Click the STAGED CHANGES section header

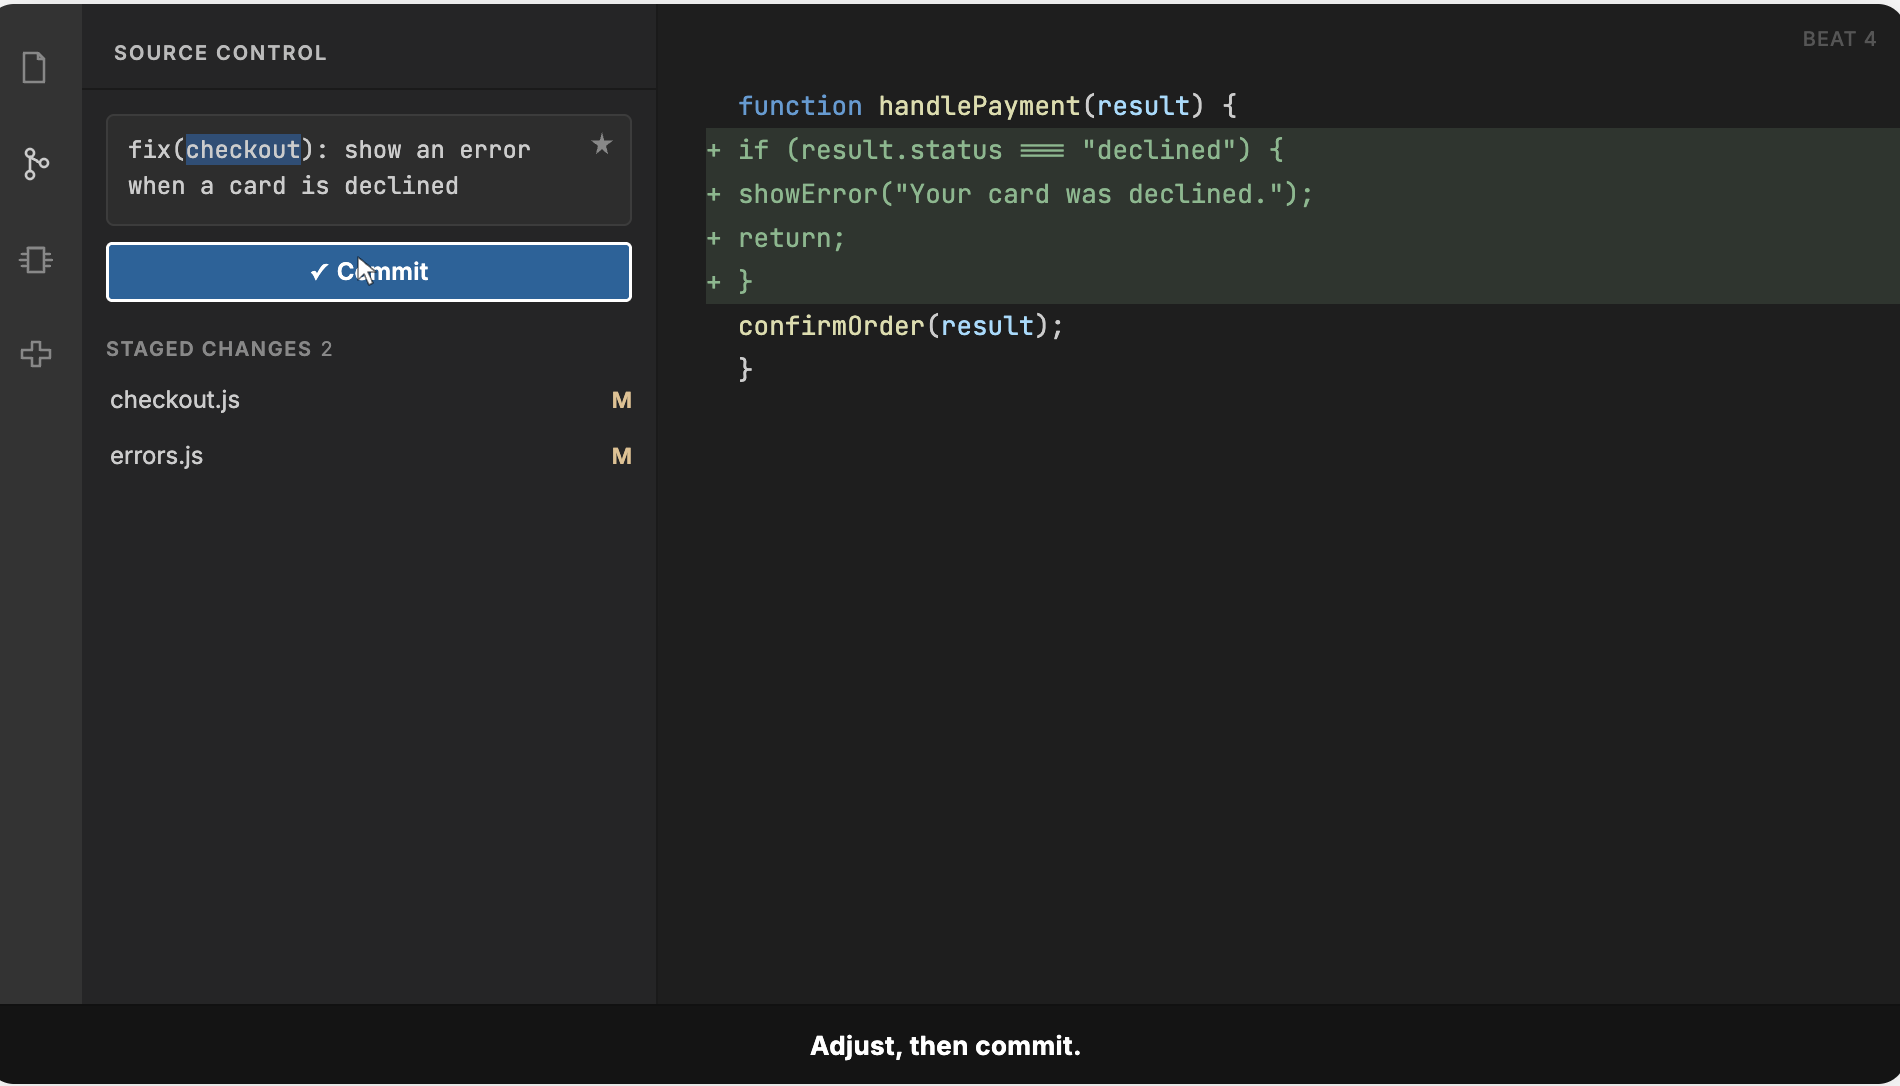click(x=219, y=349)
